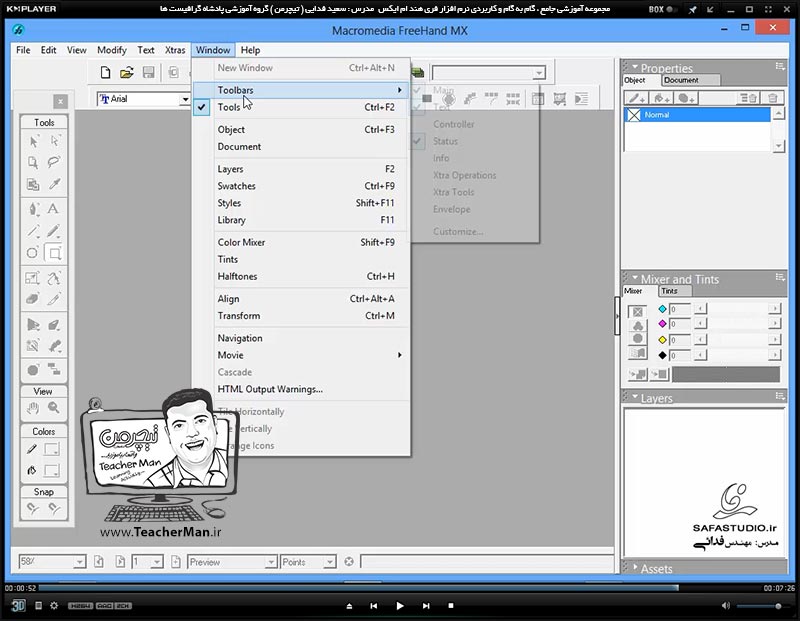Click the KMPlayer seek progress bar
Image resolution: width=800 pixels, height=621 pixels.
pos(399,588)
